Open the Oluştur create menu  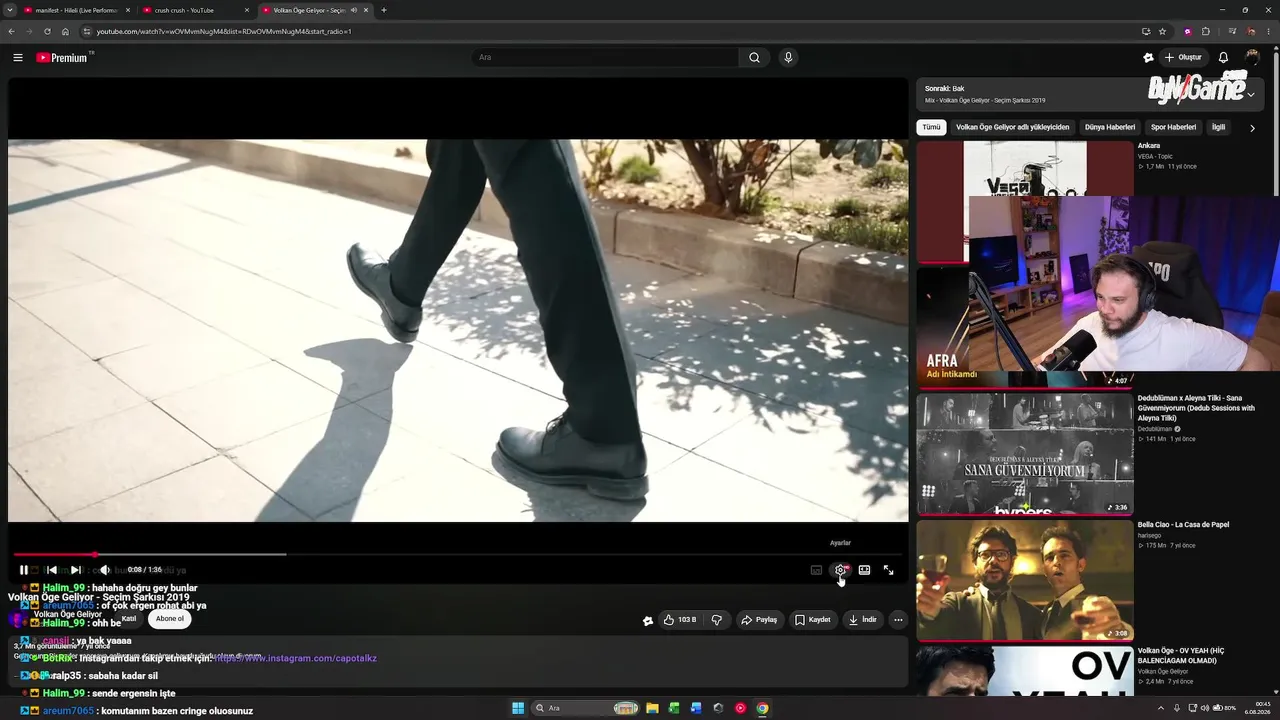(x=1183, y=57)
